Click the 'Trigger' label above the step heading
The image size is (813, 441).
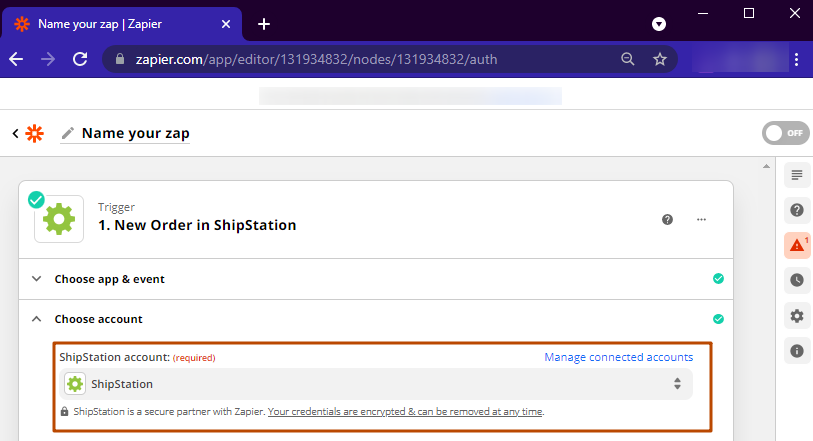point(116,207)
